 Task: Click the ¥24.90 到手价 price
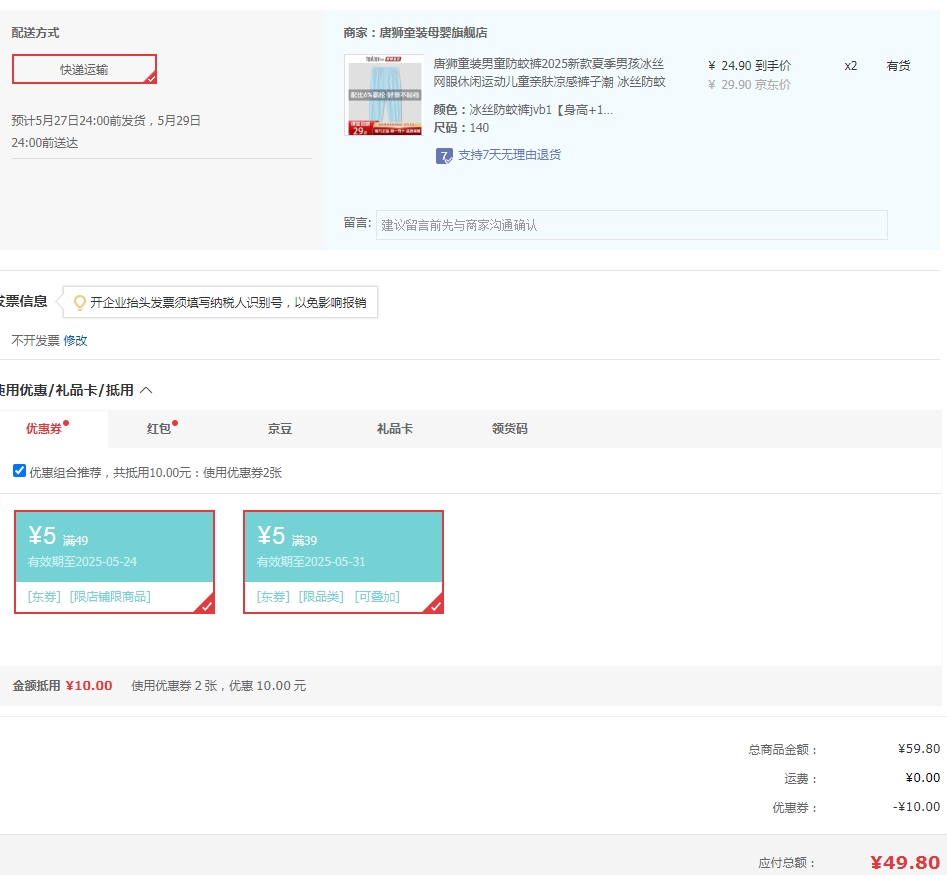click(x=749, y=65)
